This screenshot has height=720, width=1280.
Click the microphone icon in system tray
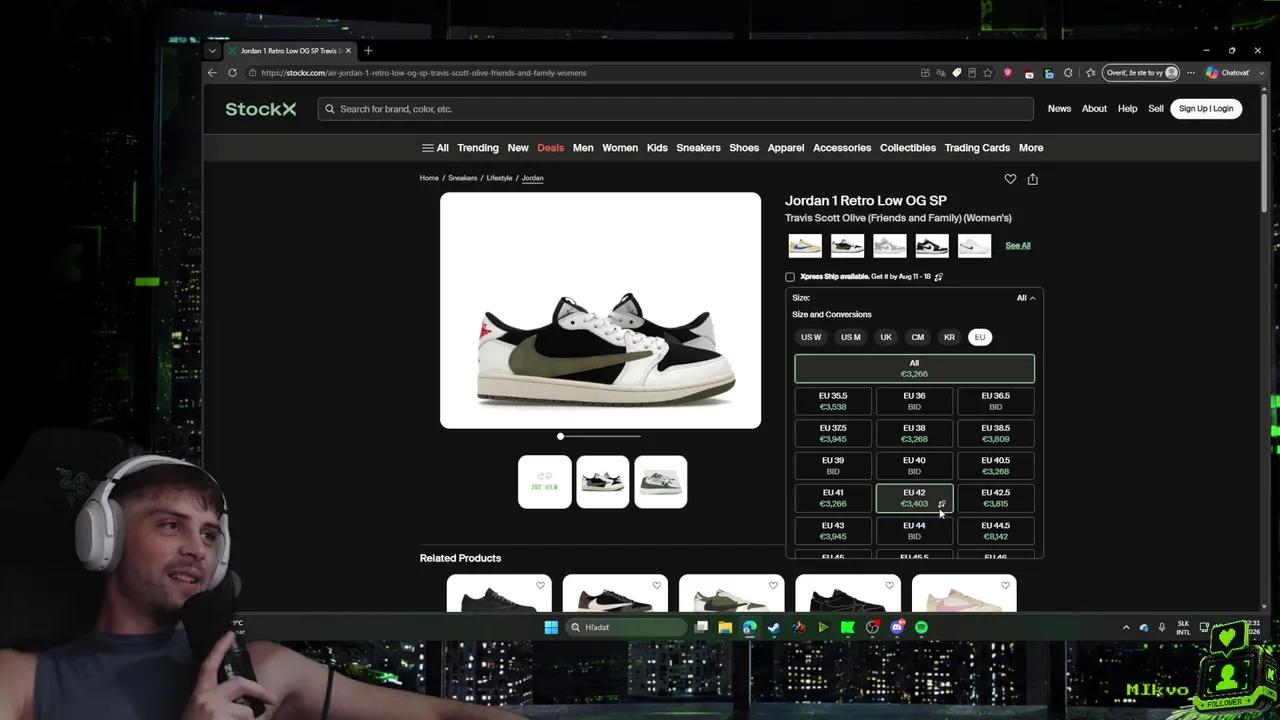coord(1162,627)
